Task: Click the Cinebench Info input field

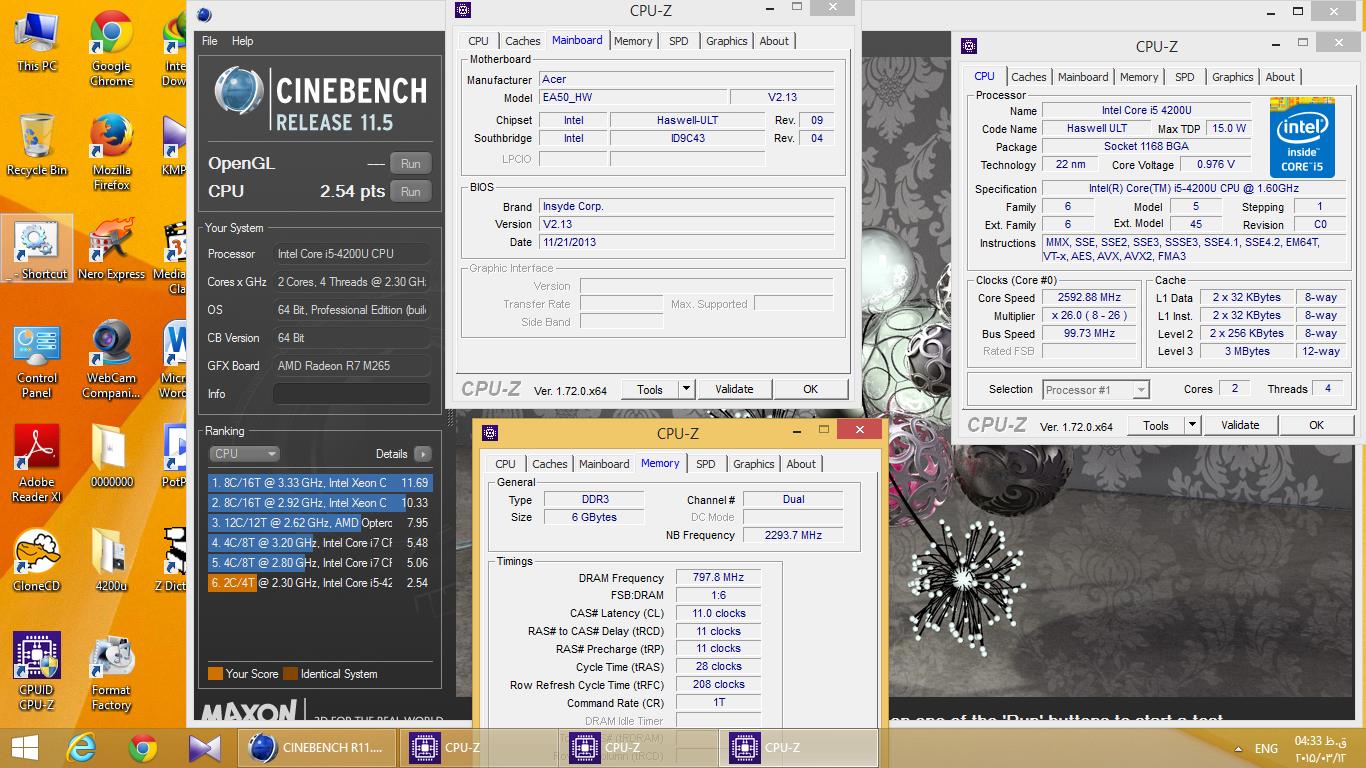Action: click(x=351, y=394)
